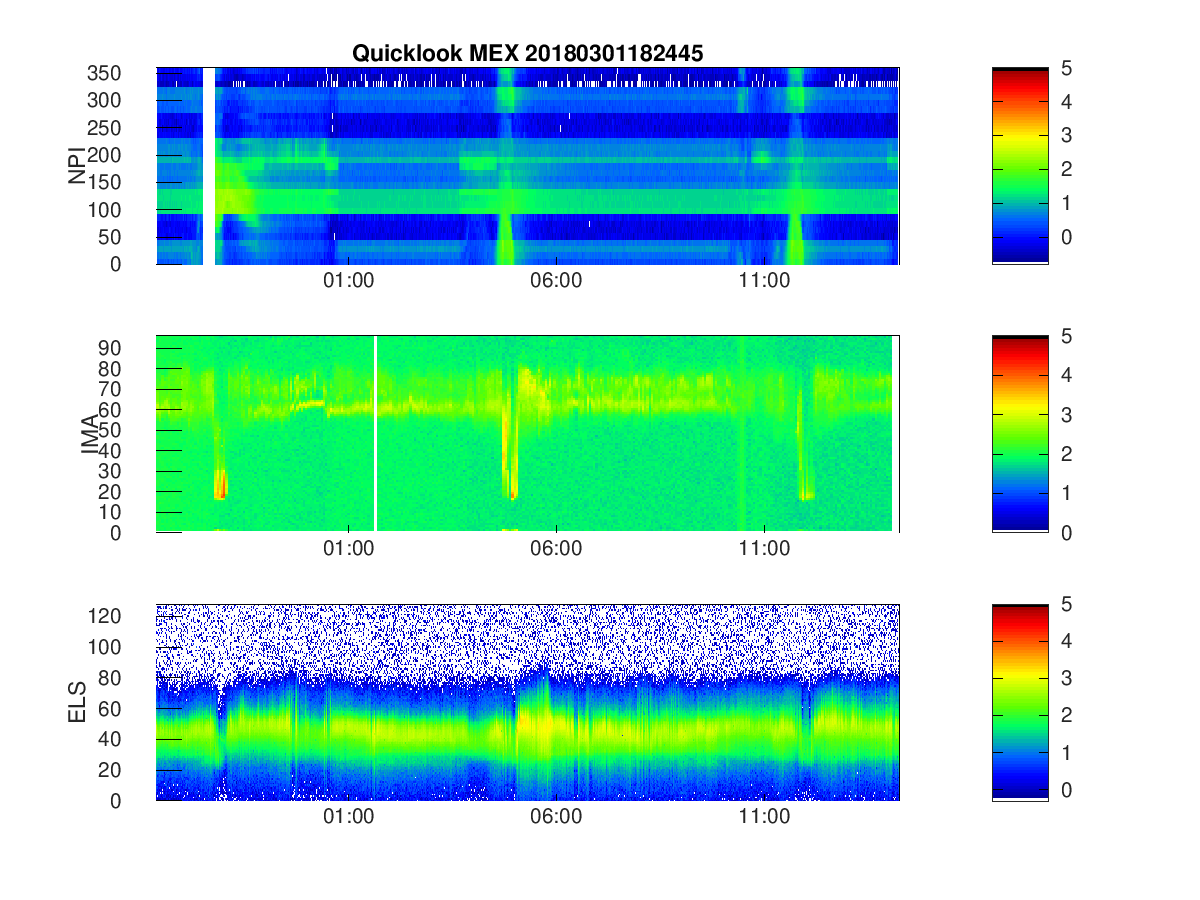Select the ELS y-axis label
The width and height of the screenshot is (1200, 900).
click(x=77, y=702)
